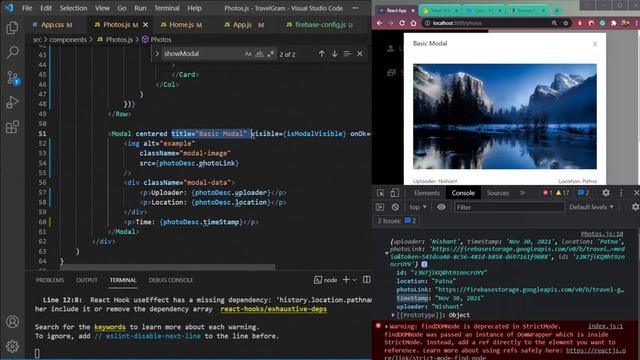The width and height of the screenshot is (640, 360).
Task: Open the Go menu
Action: tap(122, 8)
